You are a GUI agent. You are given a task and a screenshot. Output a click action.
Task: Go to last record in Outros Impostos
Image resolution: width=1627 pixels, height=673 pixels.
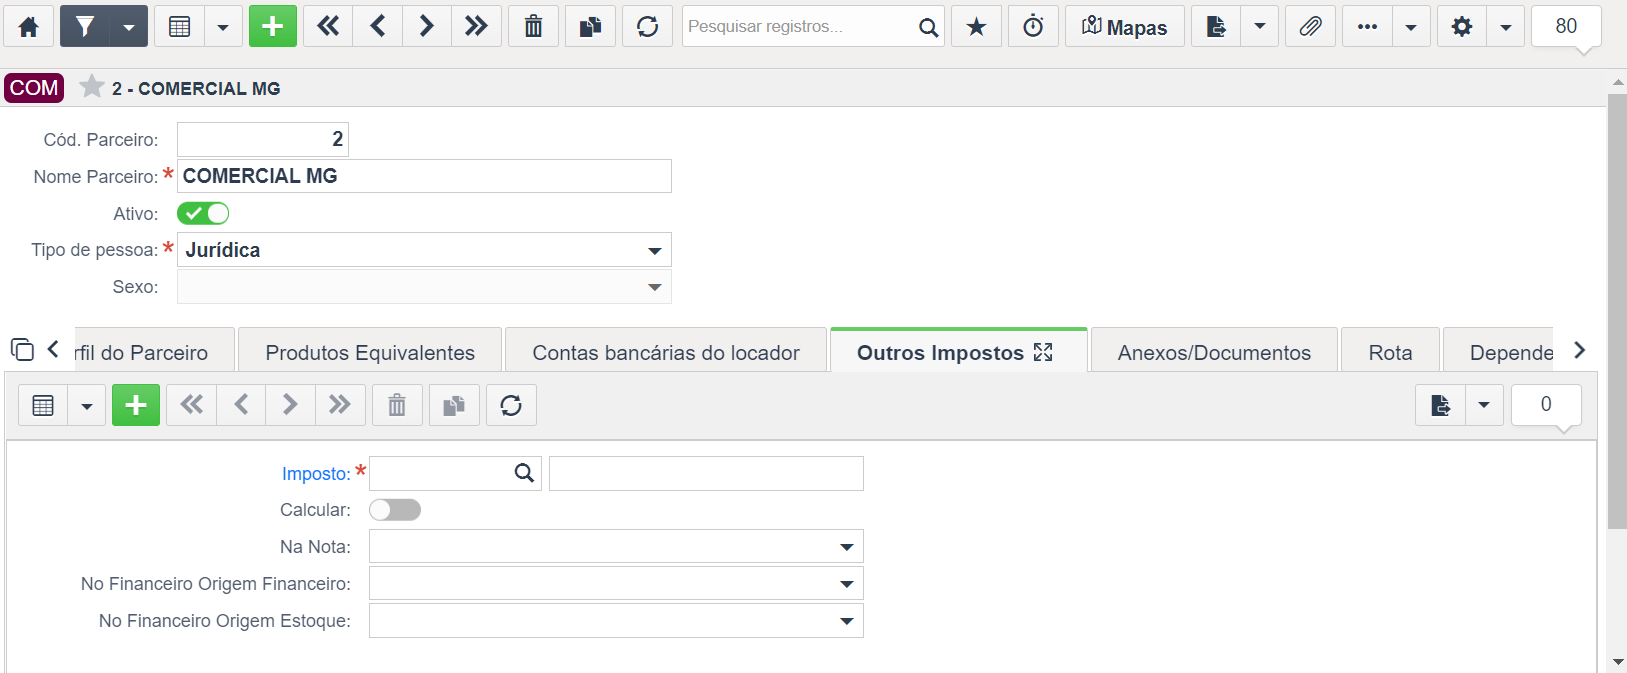(x=340, y=405)
